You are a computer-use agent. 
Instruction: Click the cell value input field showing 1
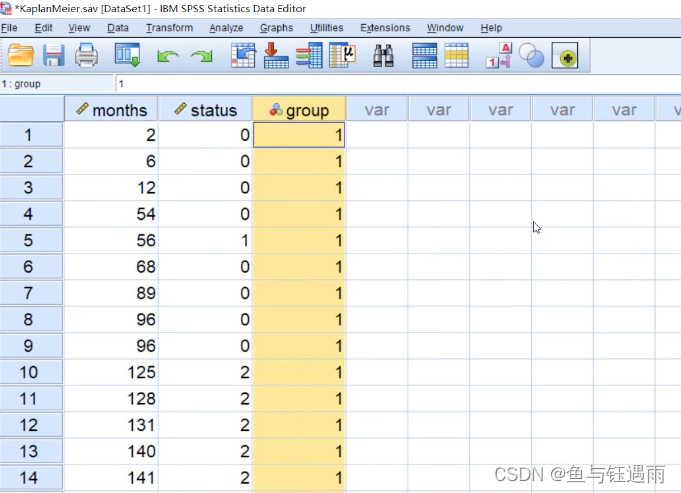coord(397,84)
